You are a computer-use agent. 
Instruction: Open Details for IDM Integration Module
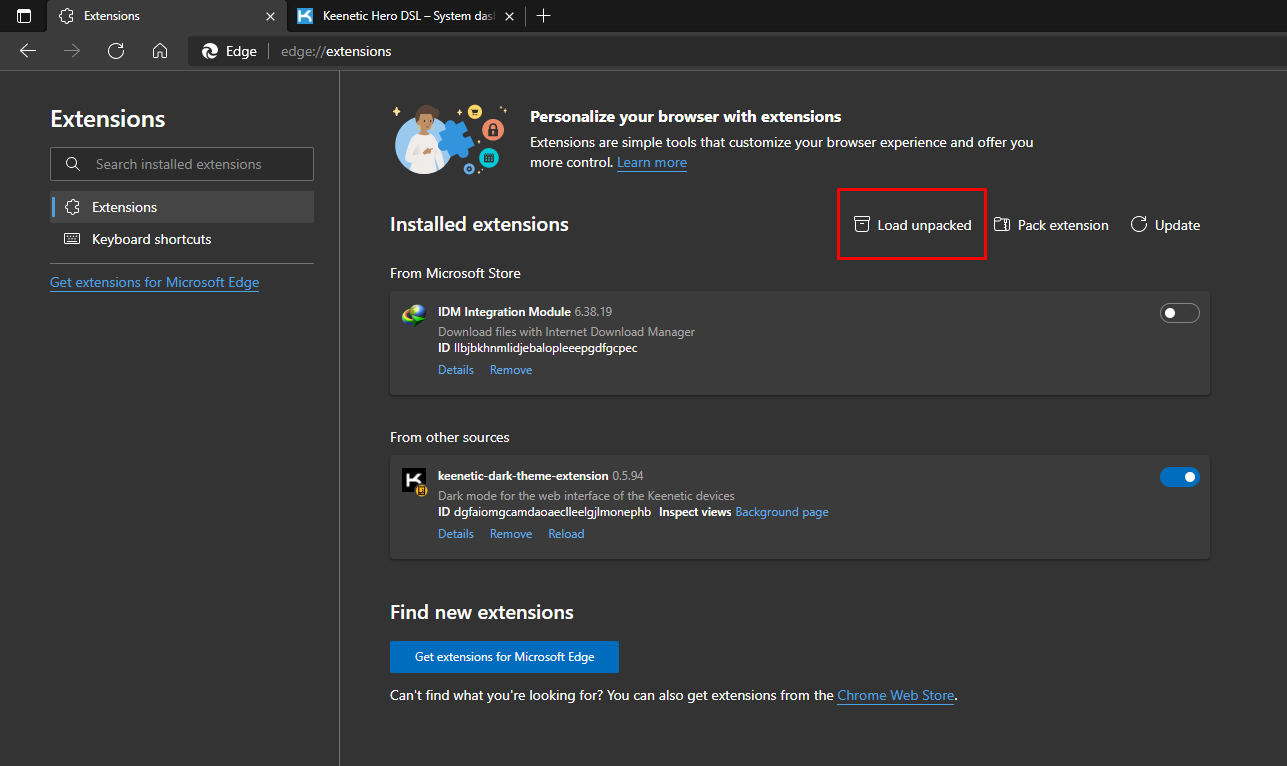[x=456, y=370]
